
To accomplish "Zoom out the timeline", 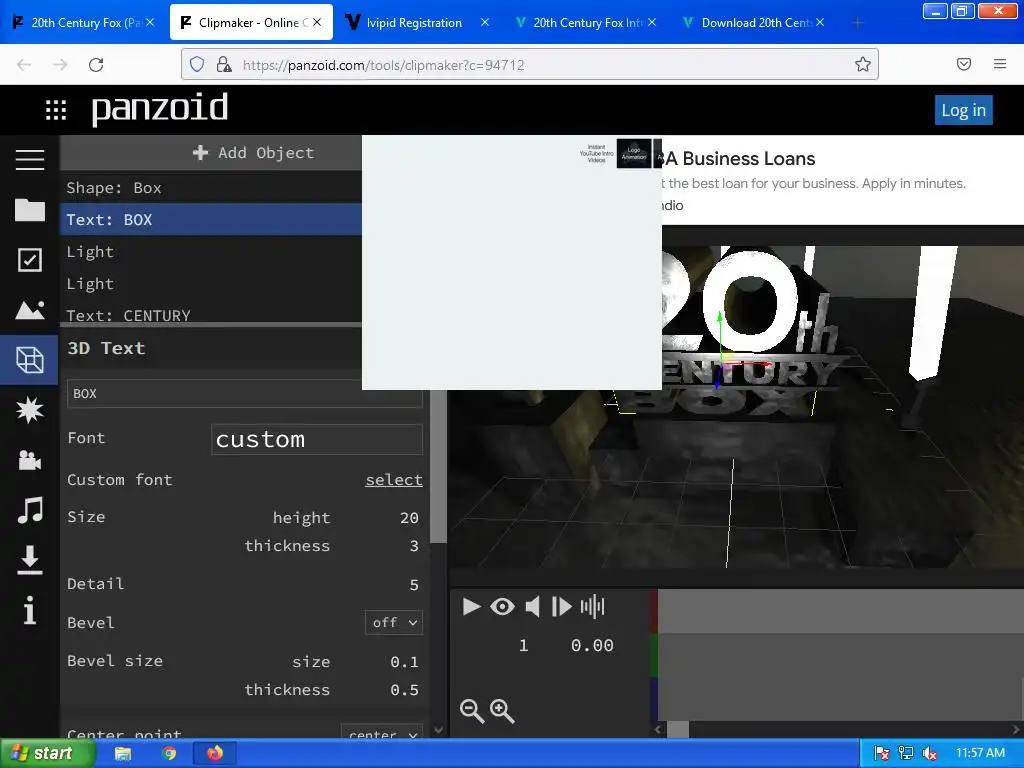I will 472,711.
